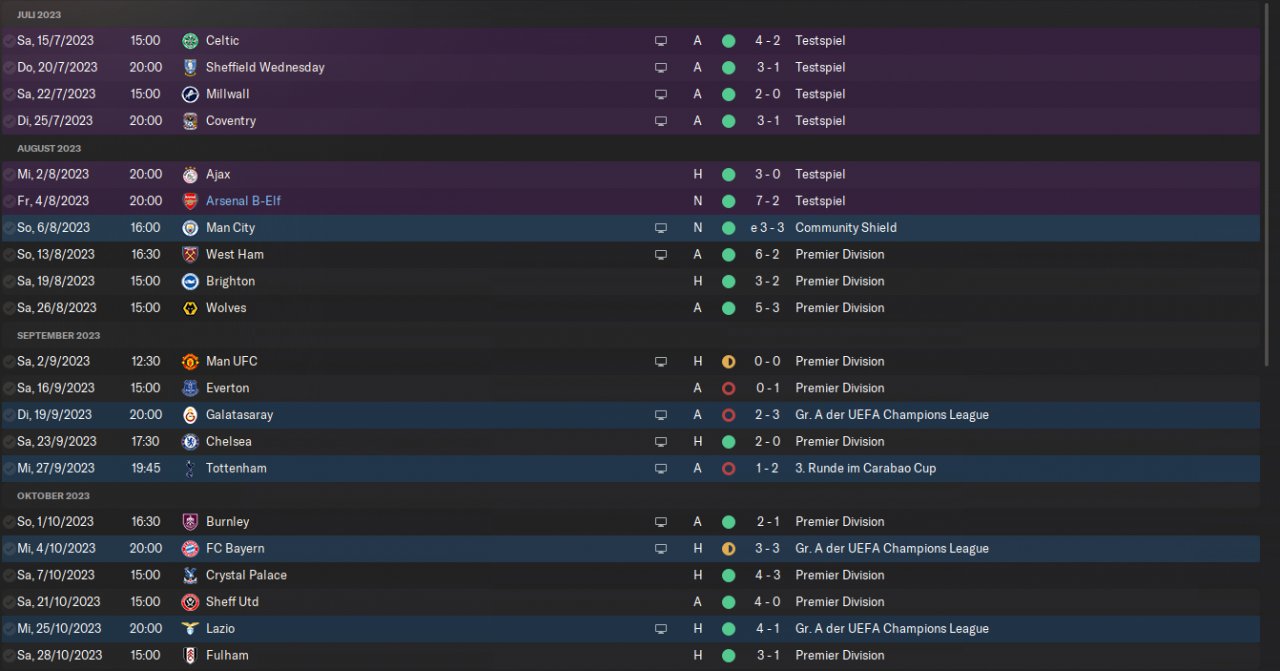Click the green win indicator for West Ham
Viewport: 1280px width, 671px height.
coord(728,255)
